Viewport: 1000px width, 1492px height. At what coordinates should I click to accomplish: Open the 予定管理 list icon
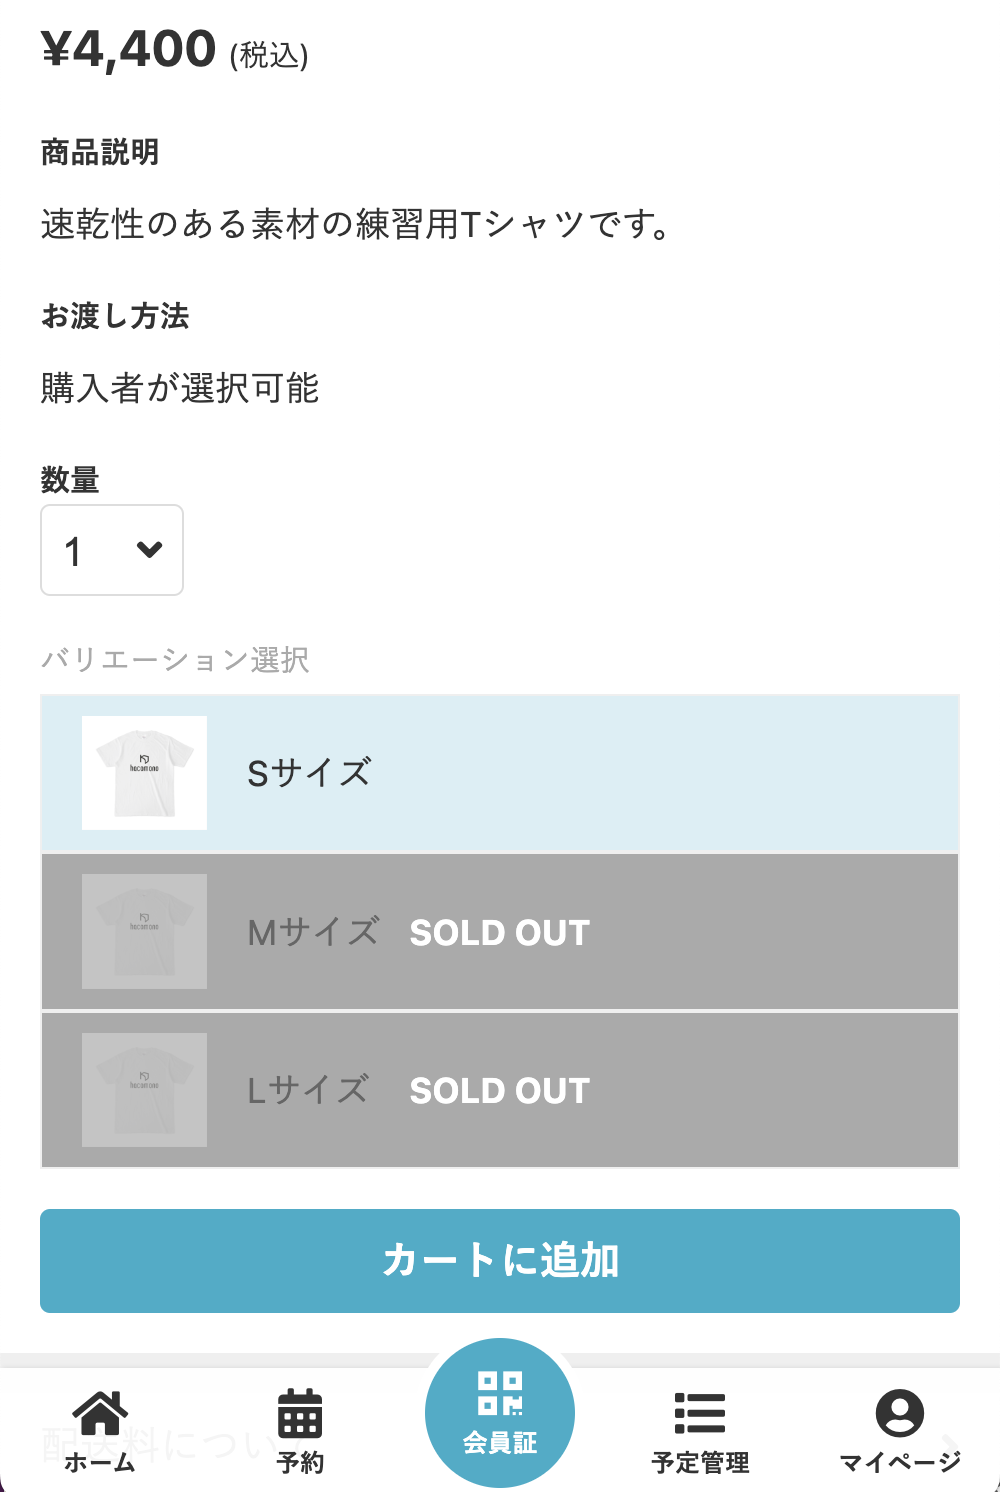700,1412
